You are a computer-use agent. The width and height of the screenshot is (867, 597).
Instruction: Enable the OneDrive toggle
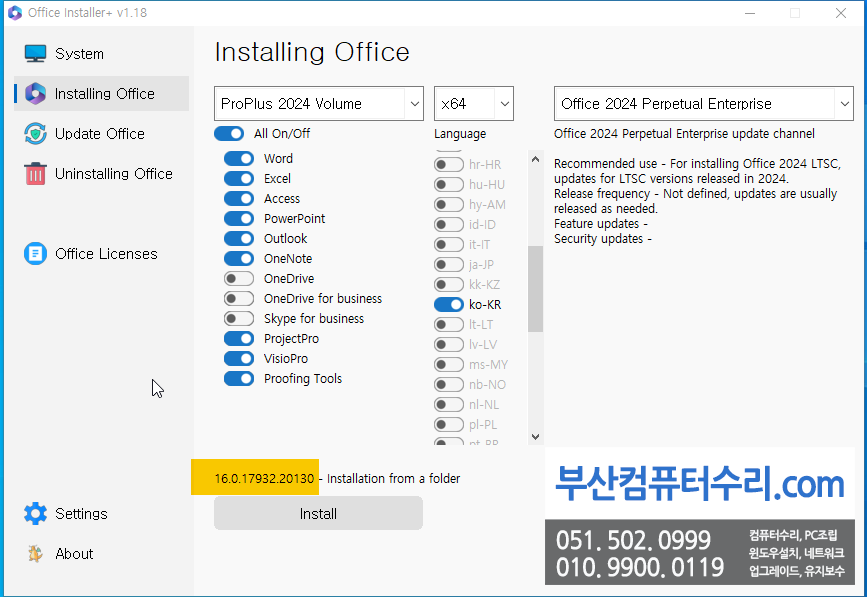click(239, 279)
